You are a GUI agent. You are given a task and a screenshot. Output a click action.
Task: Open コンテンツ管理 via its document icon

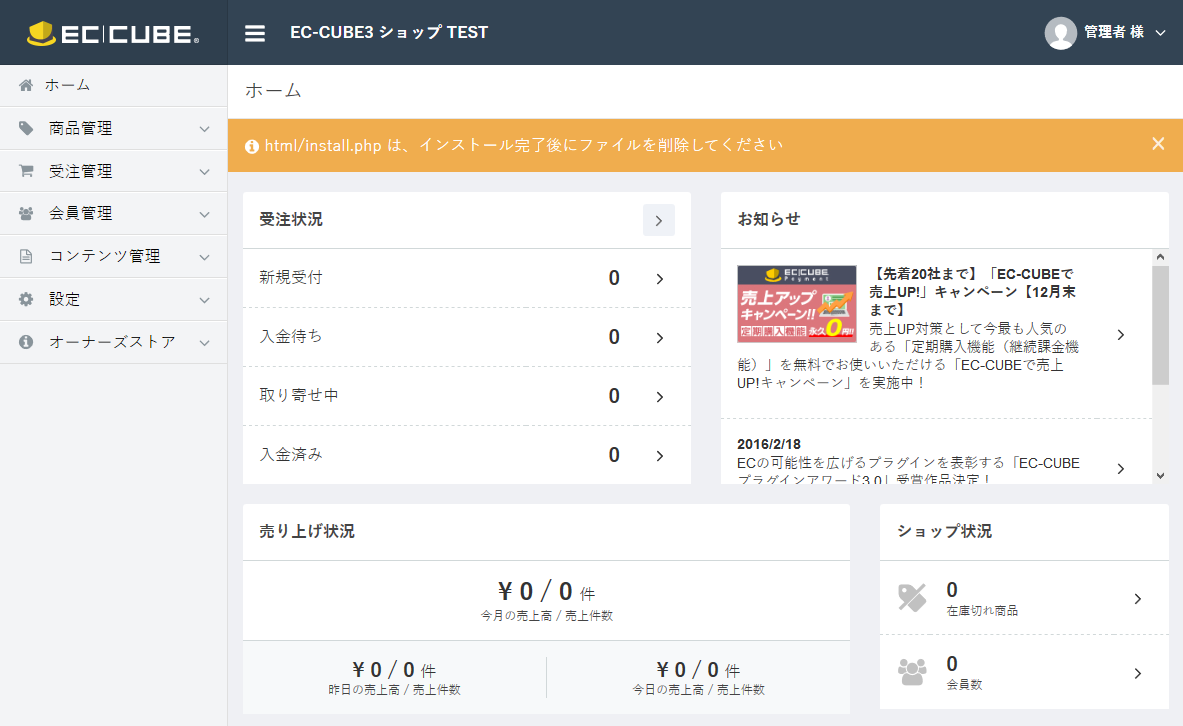pyautogui.click(x=25, y=256)
